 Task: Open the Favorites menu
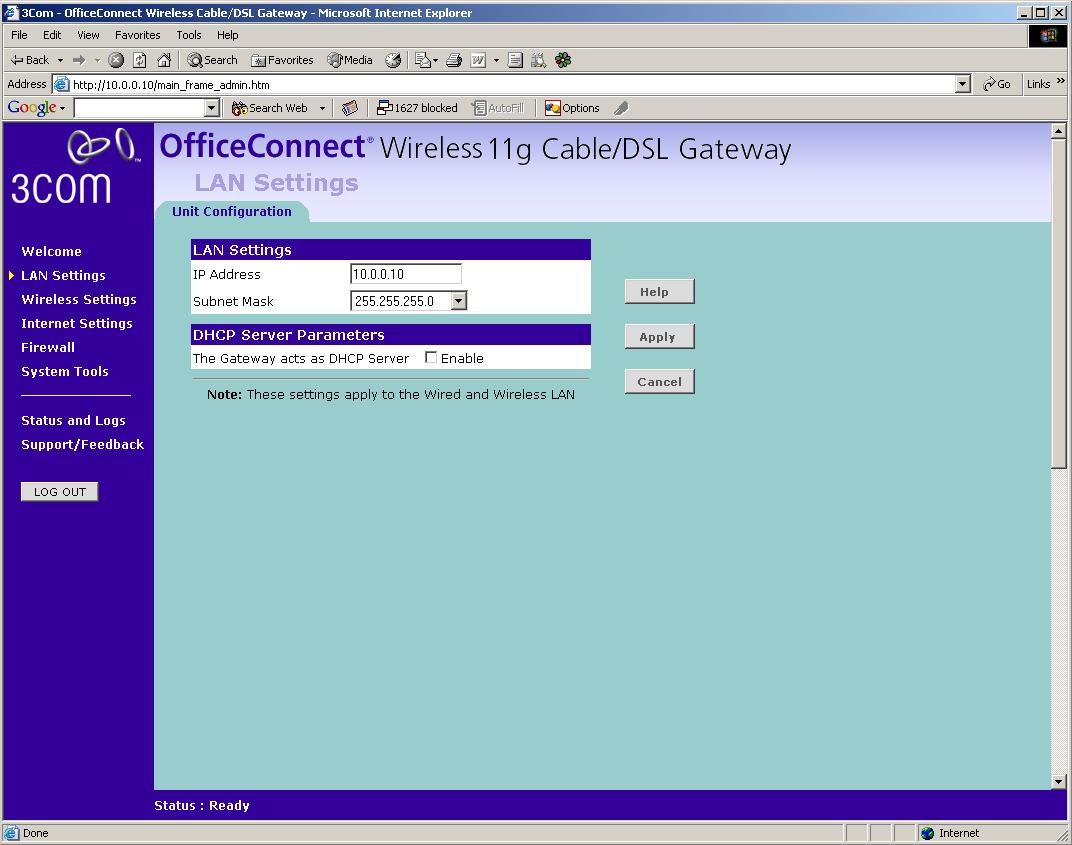tap(137, 35)
